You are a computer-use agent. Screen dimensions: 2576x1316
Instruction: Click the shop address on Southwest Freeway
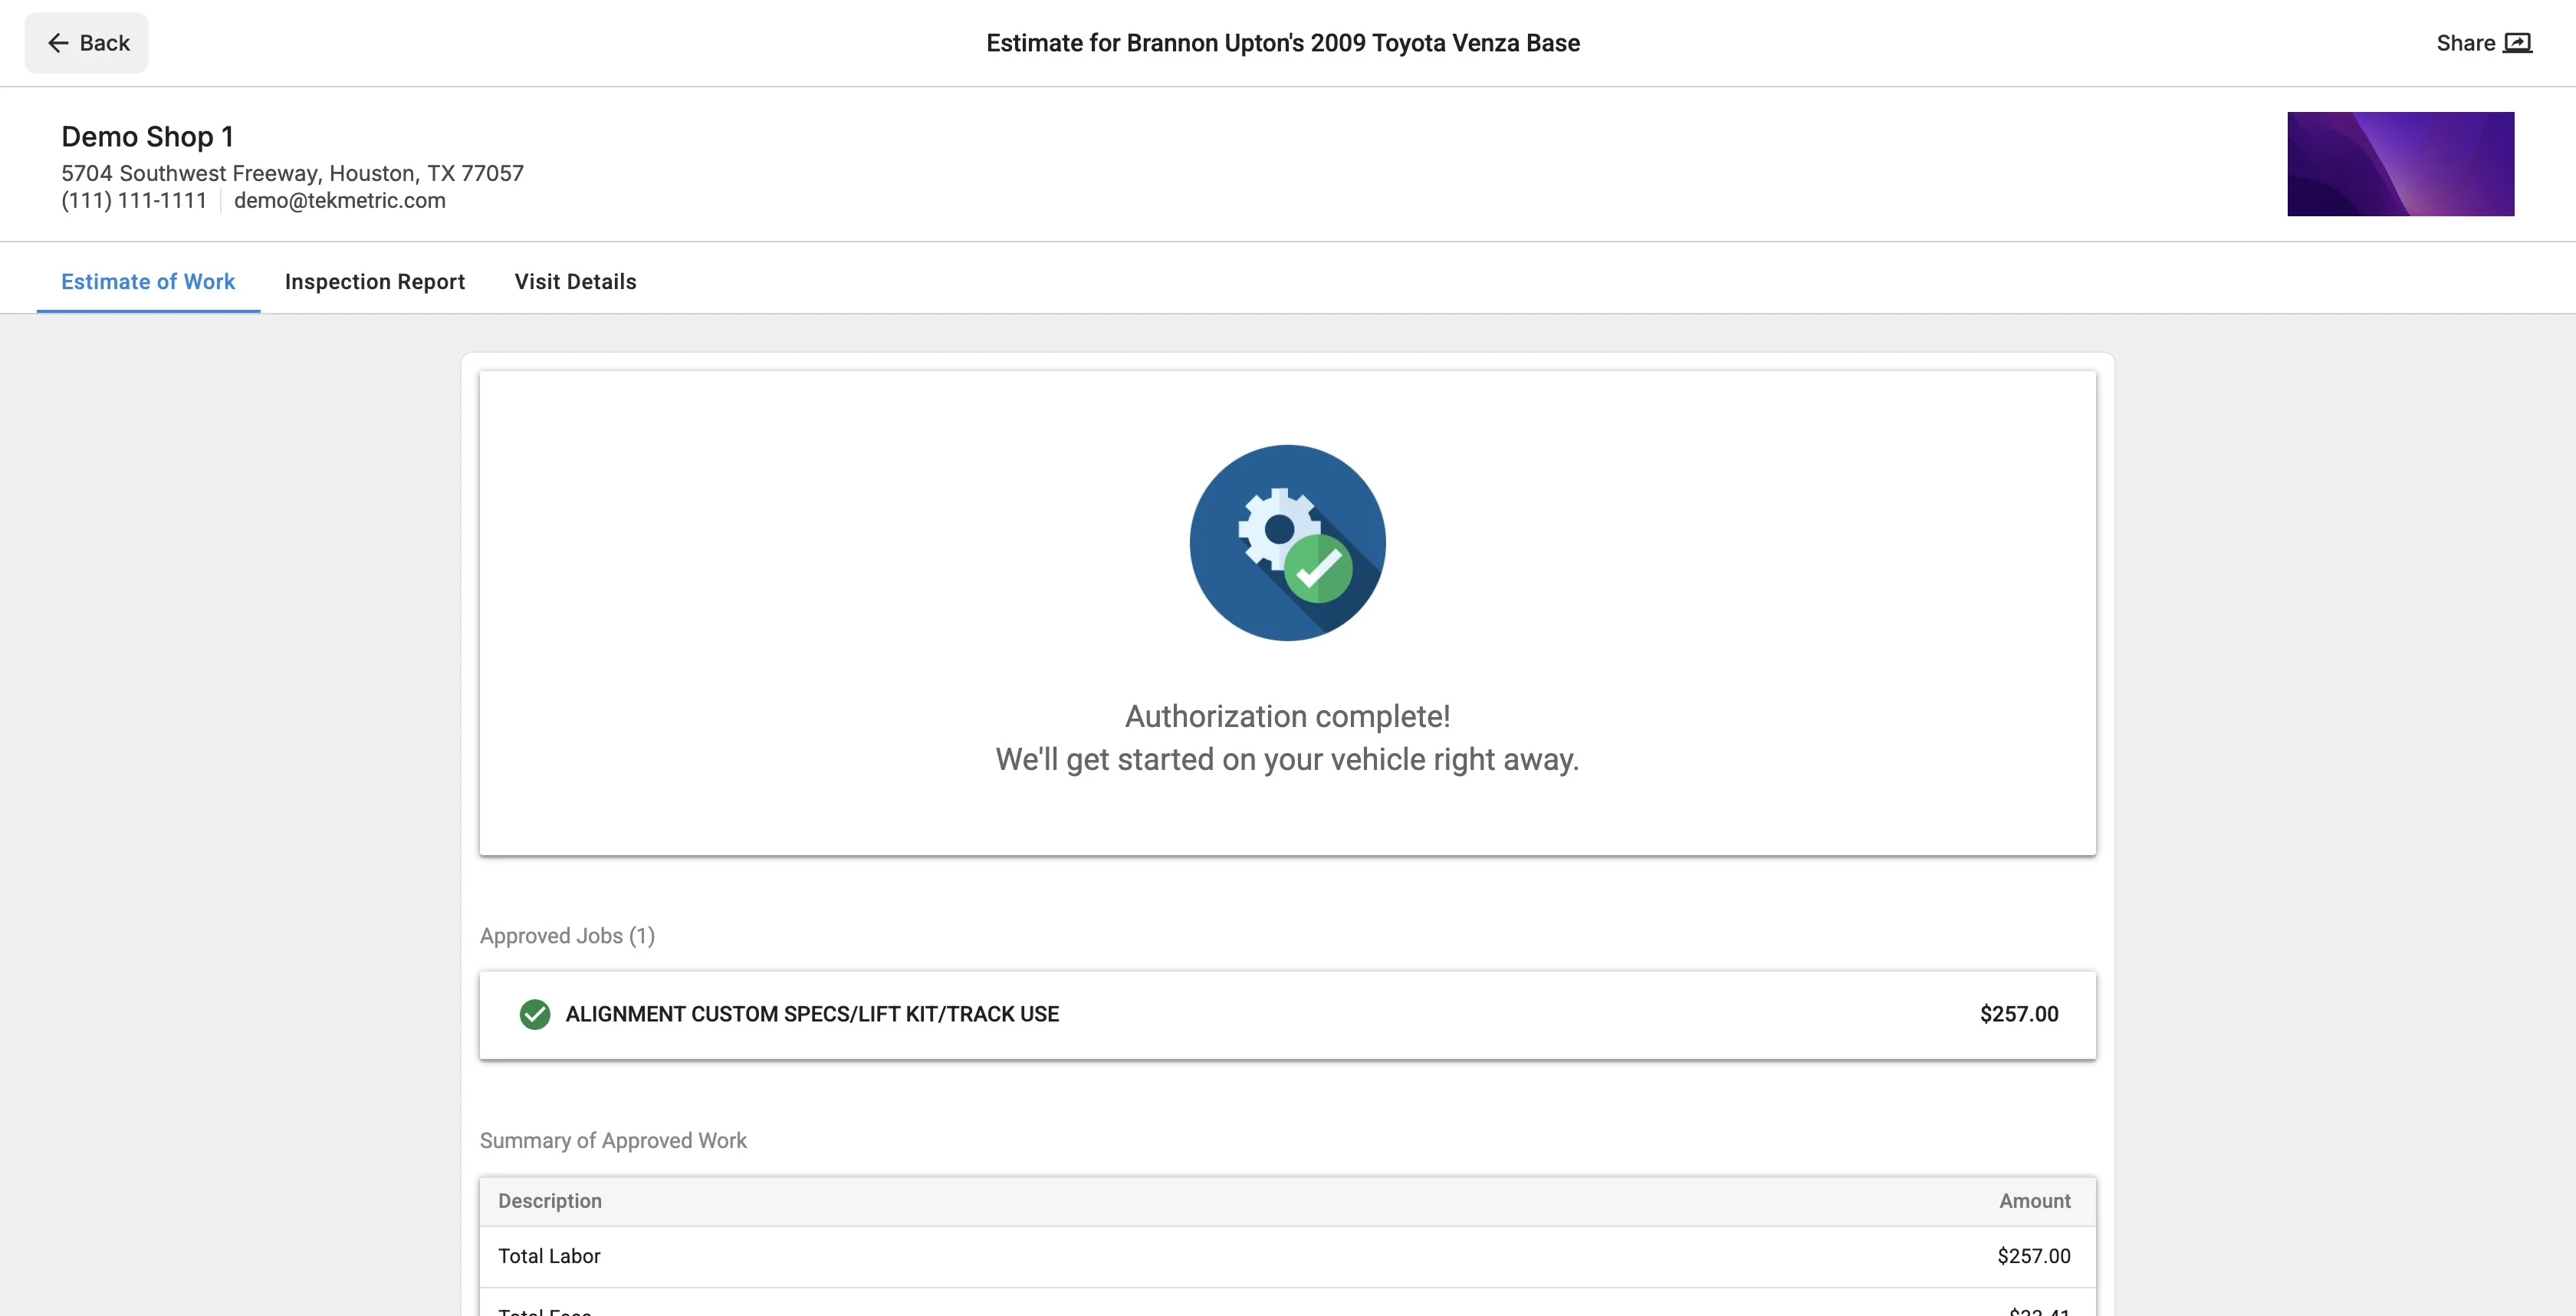pos(292,173)
